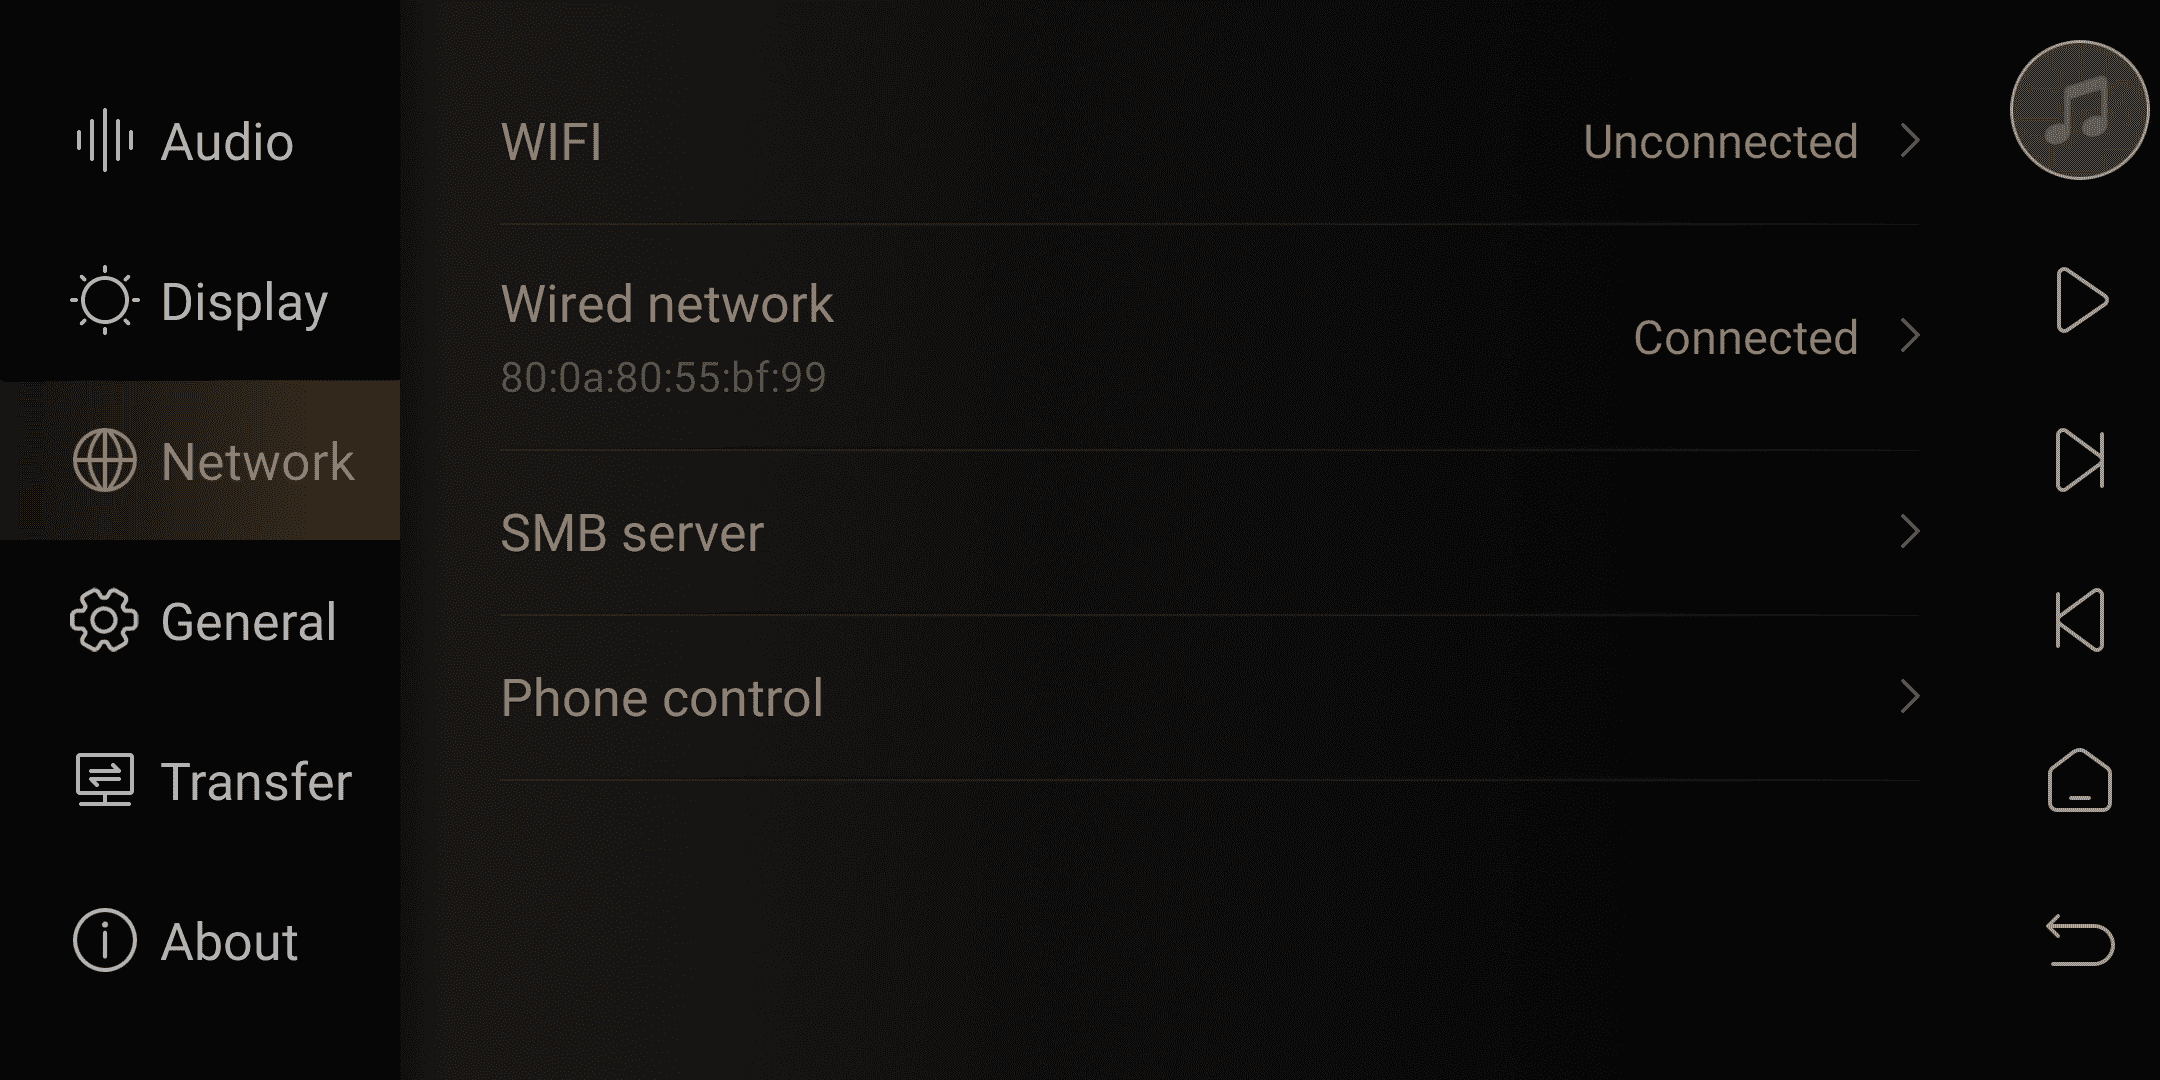
Task: Expand WIFI settings chevron
Action: point(1910,141)
